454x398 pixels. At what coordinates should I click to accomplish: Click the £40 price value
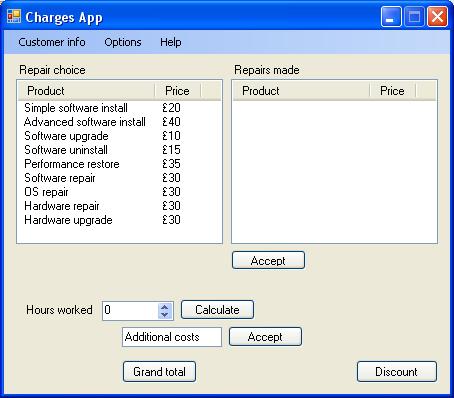tap(171, 122)
